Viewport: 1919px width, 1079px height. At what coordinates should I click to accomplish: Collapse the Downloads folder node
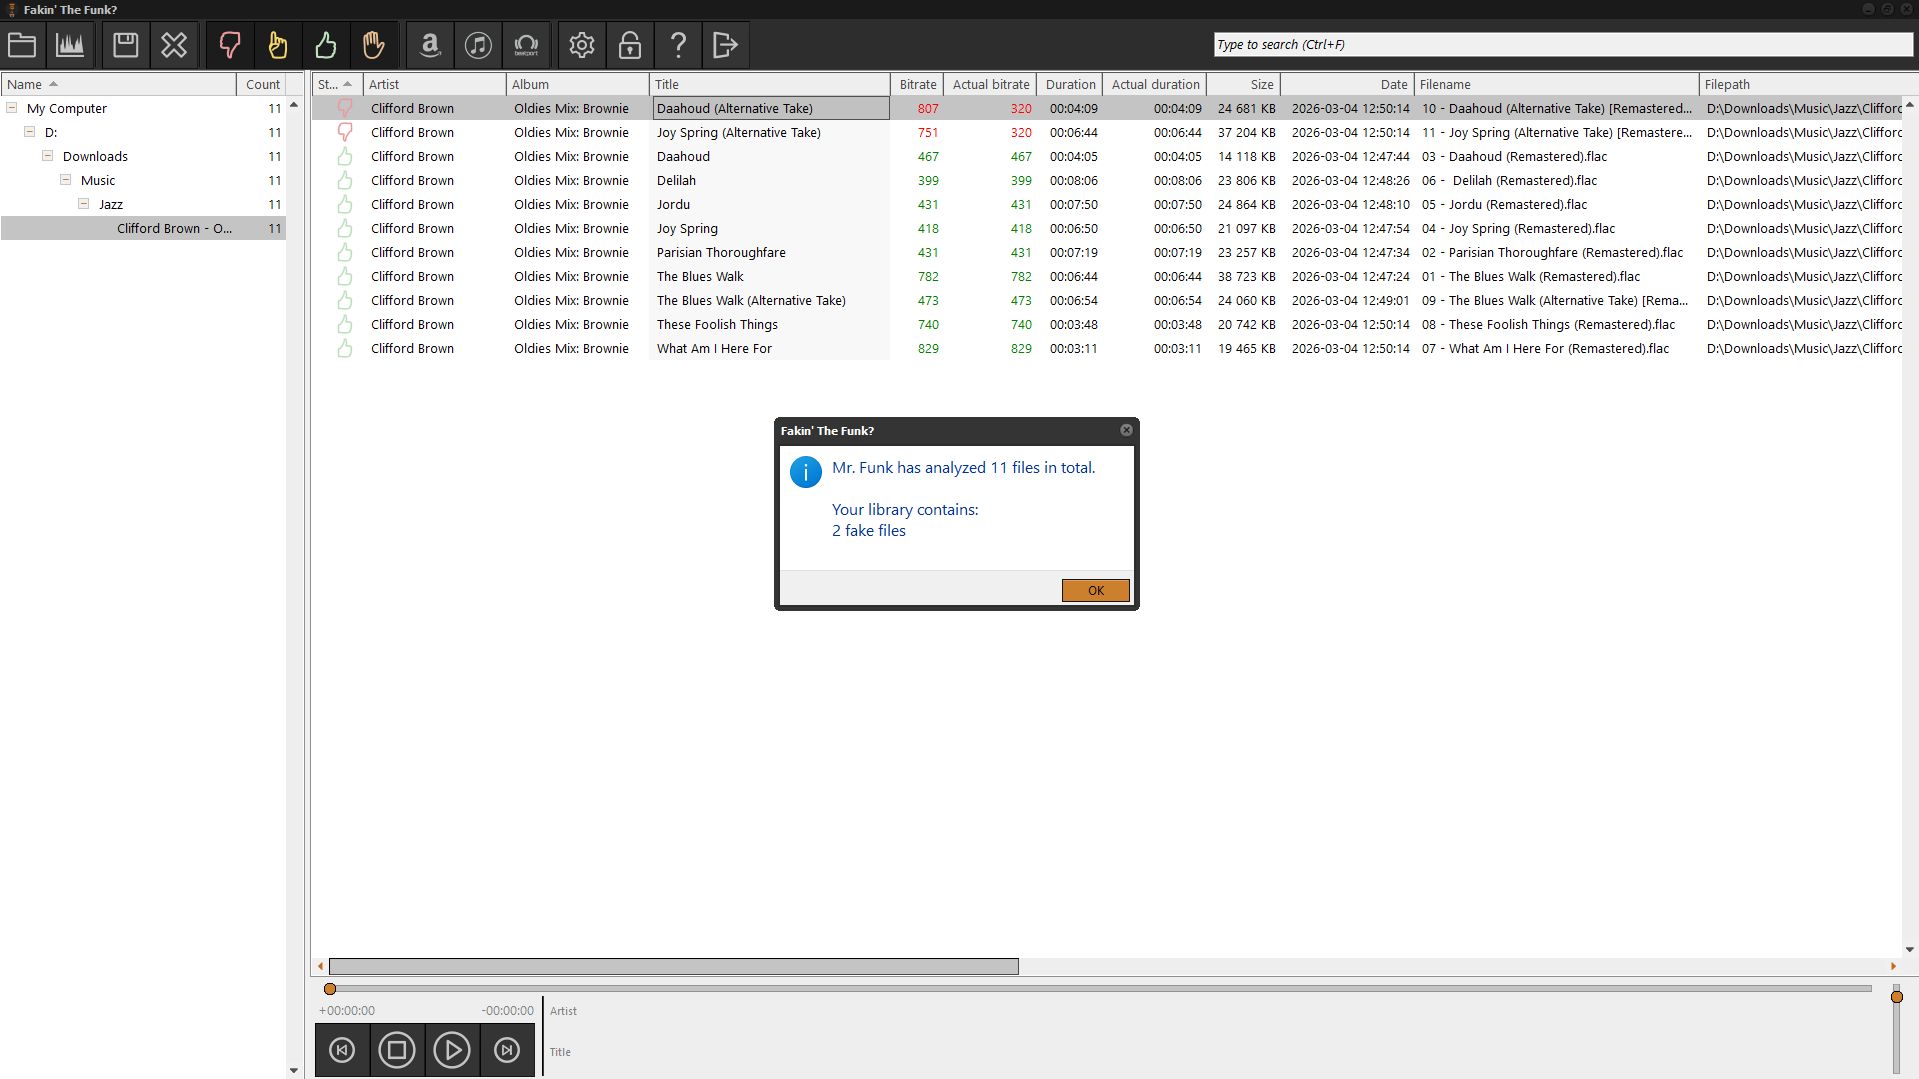pyautogui.click(x=47, y=156)
